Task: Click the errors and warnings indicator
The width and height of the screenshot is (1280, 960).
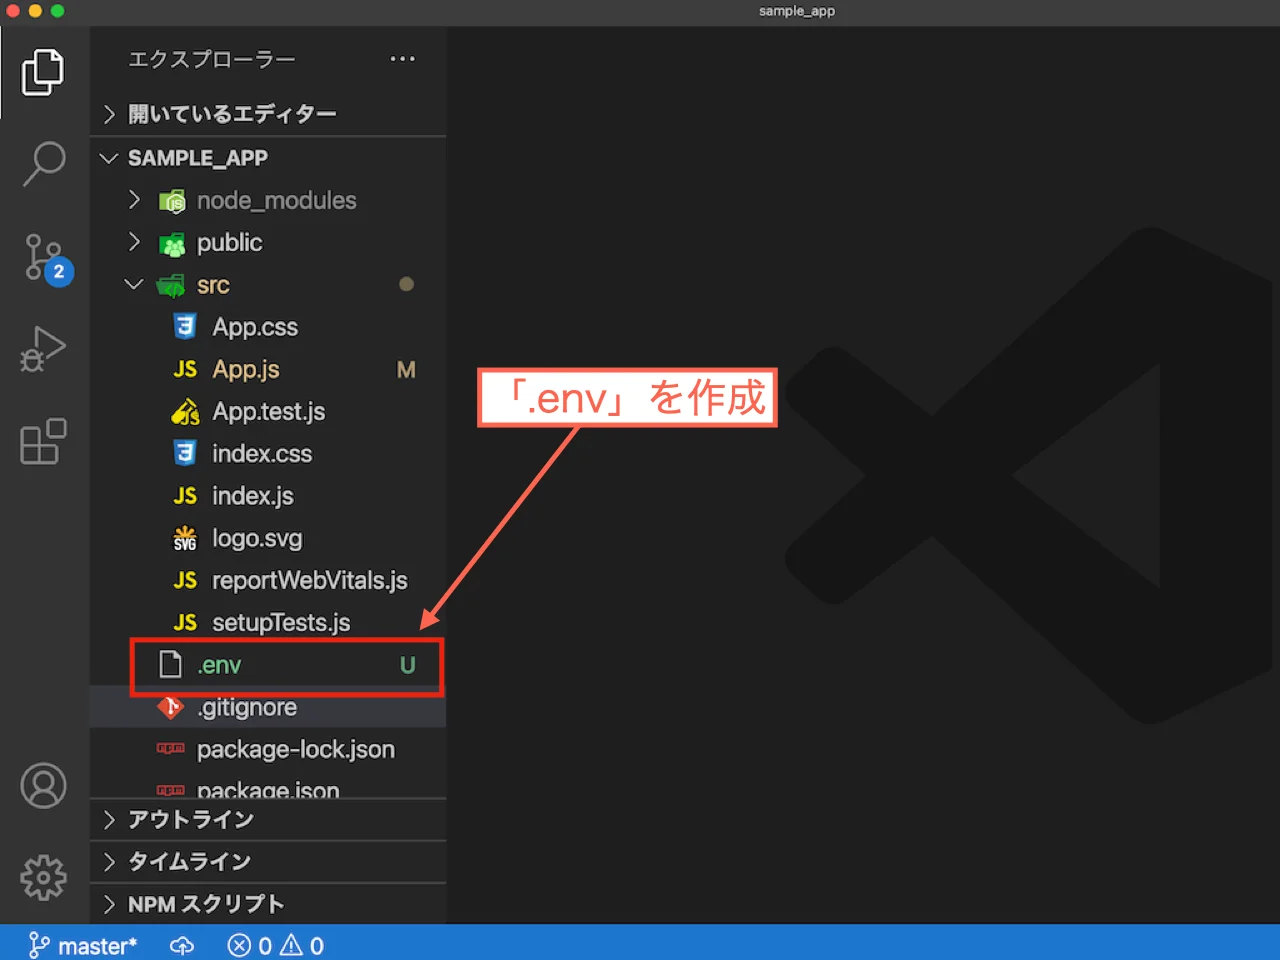Action: click(275, 945)
